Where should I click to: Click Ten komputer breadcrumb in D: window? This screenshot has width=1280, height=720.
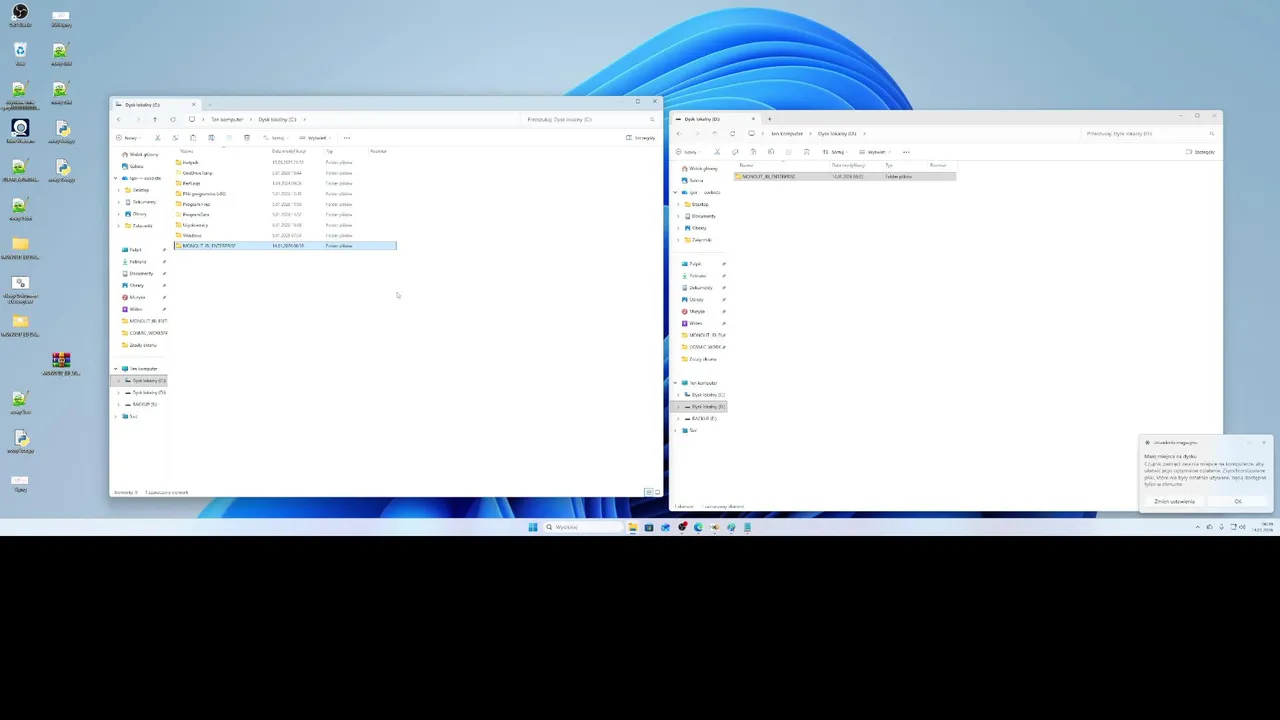(x=787, y=133)
